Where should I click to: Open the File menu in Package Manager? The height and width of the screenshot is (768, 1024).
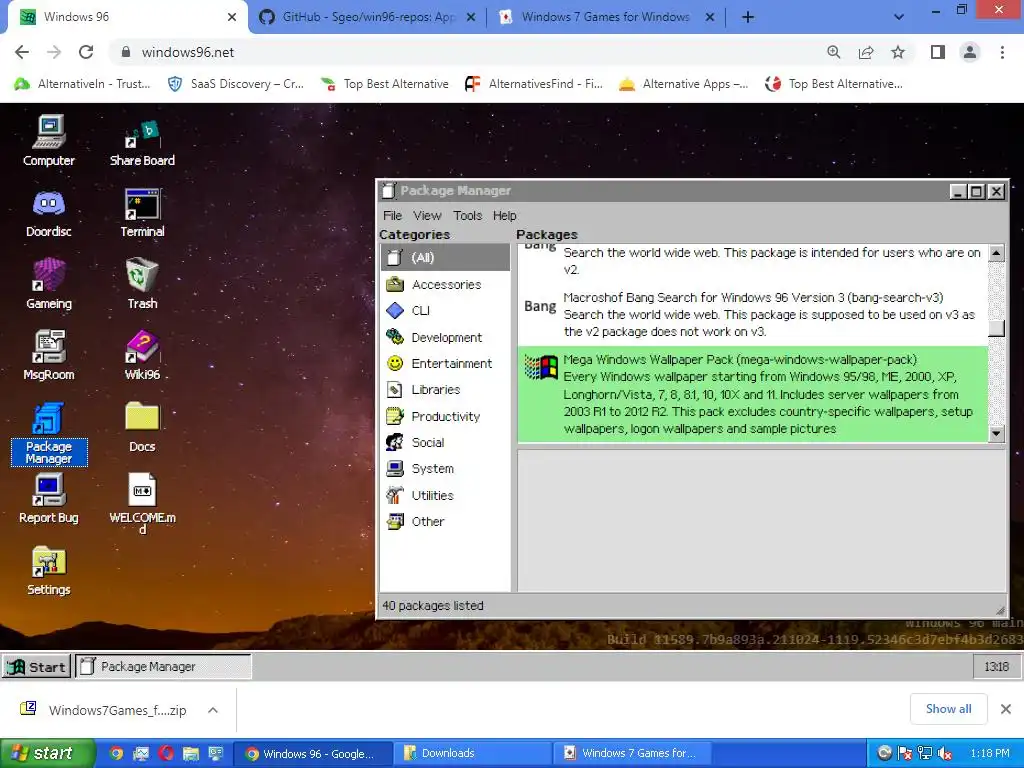392,216
